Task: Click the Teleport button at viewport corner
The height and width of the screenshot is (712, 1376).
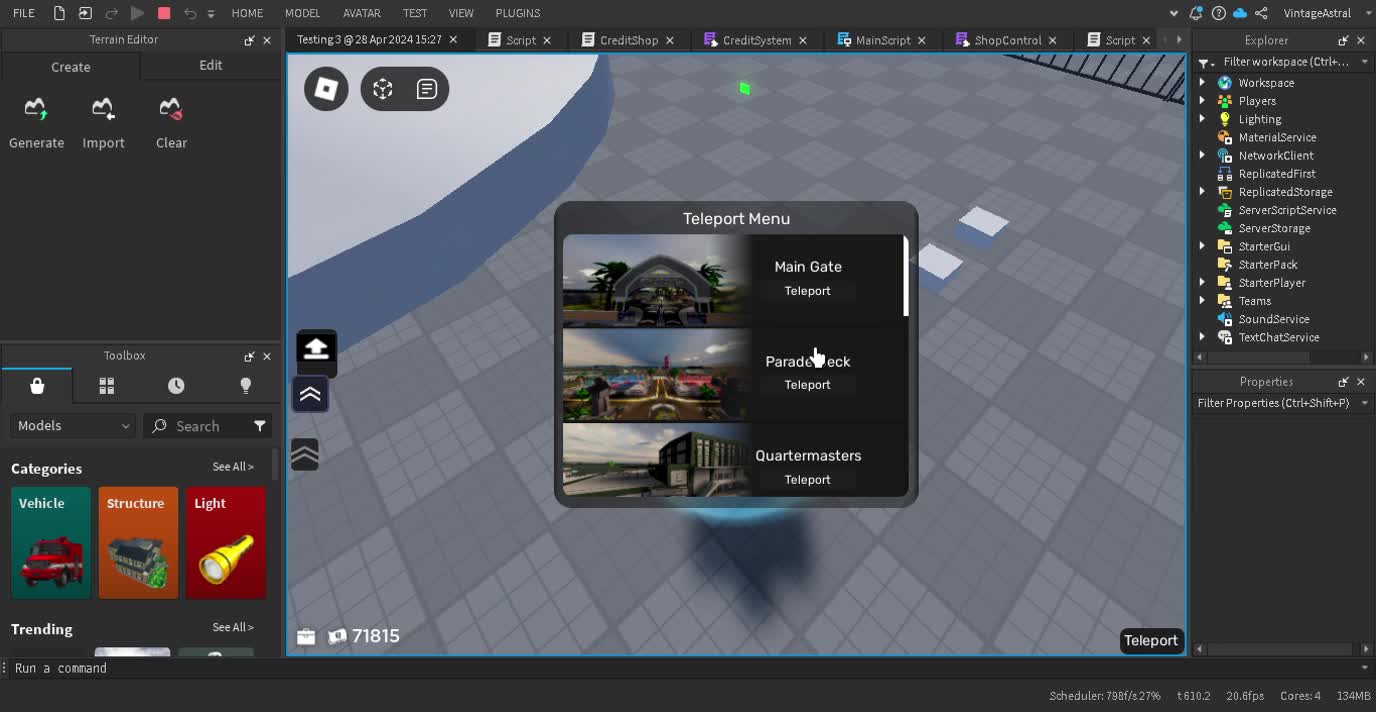Action: point(1151,641)
